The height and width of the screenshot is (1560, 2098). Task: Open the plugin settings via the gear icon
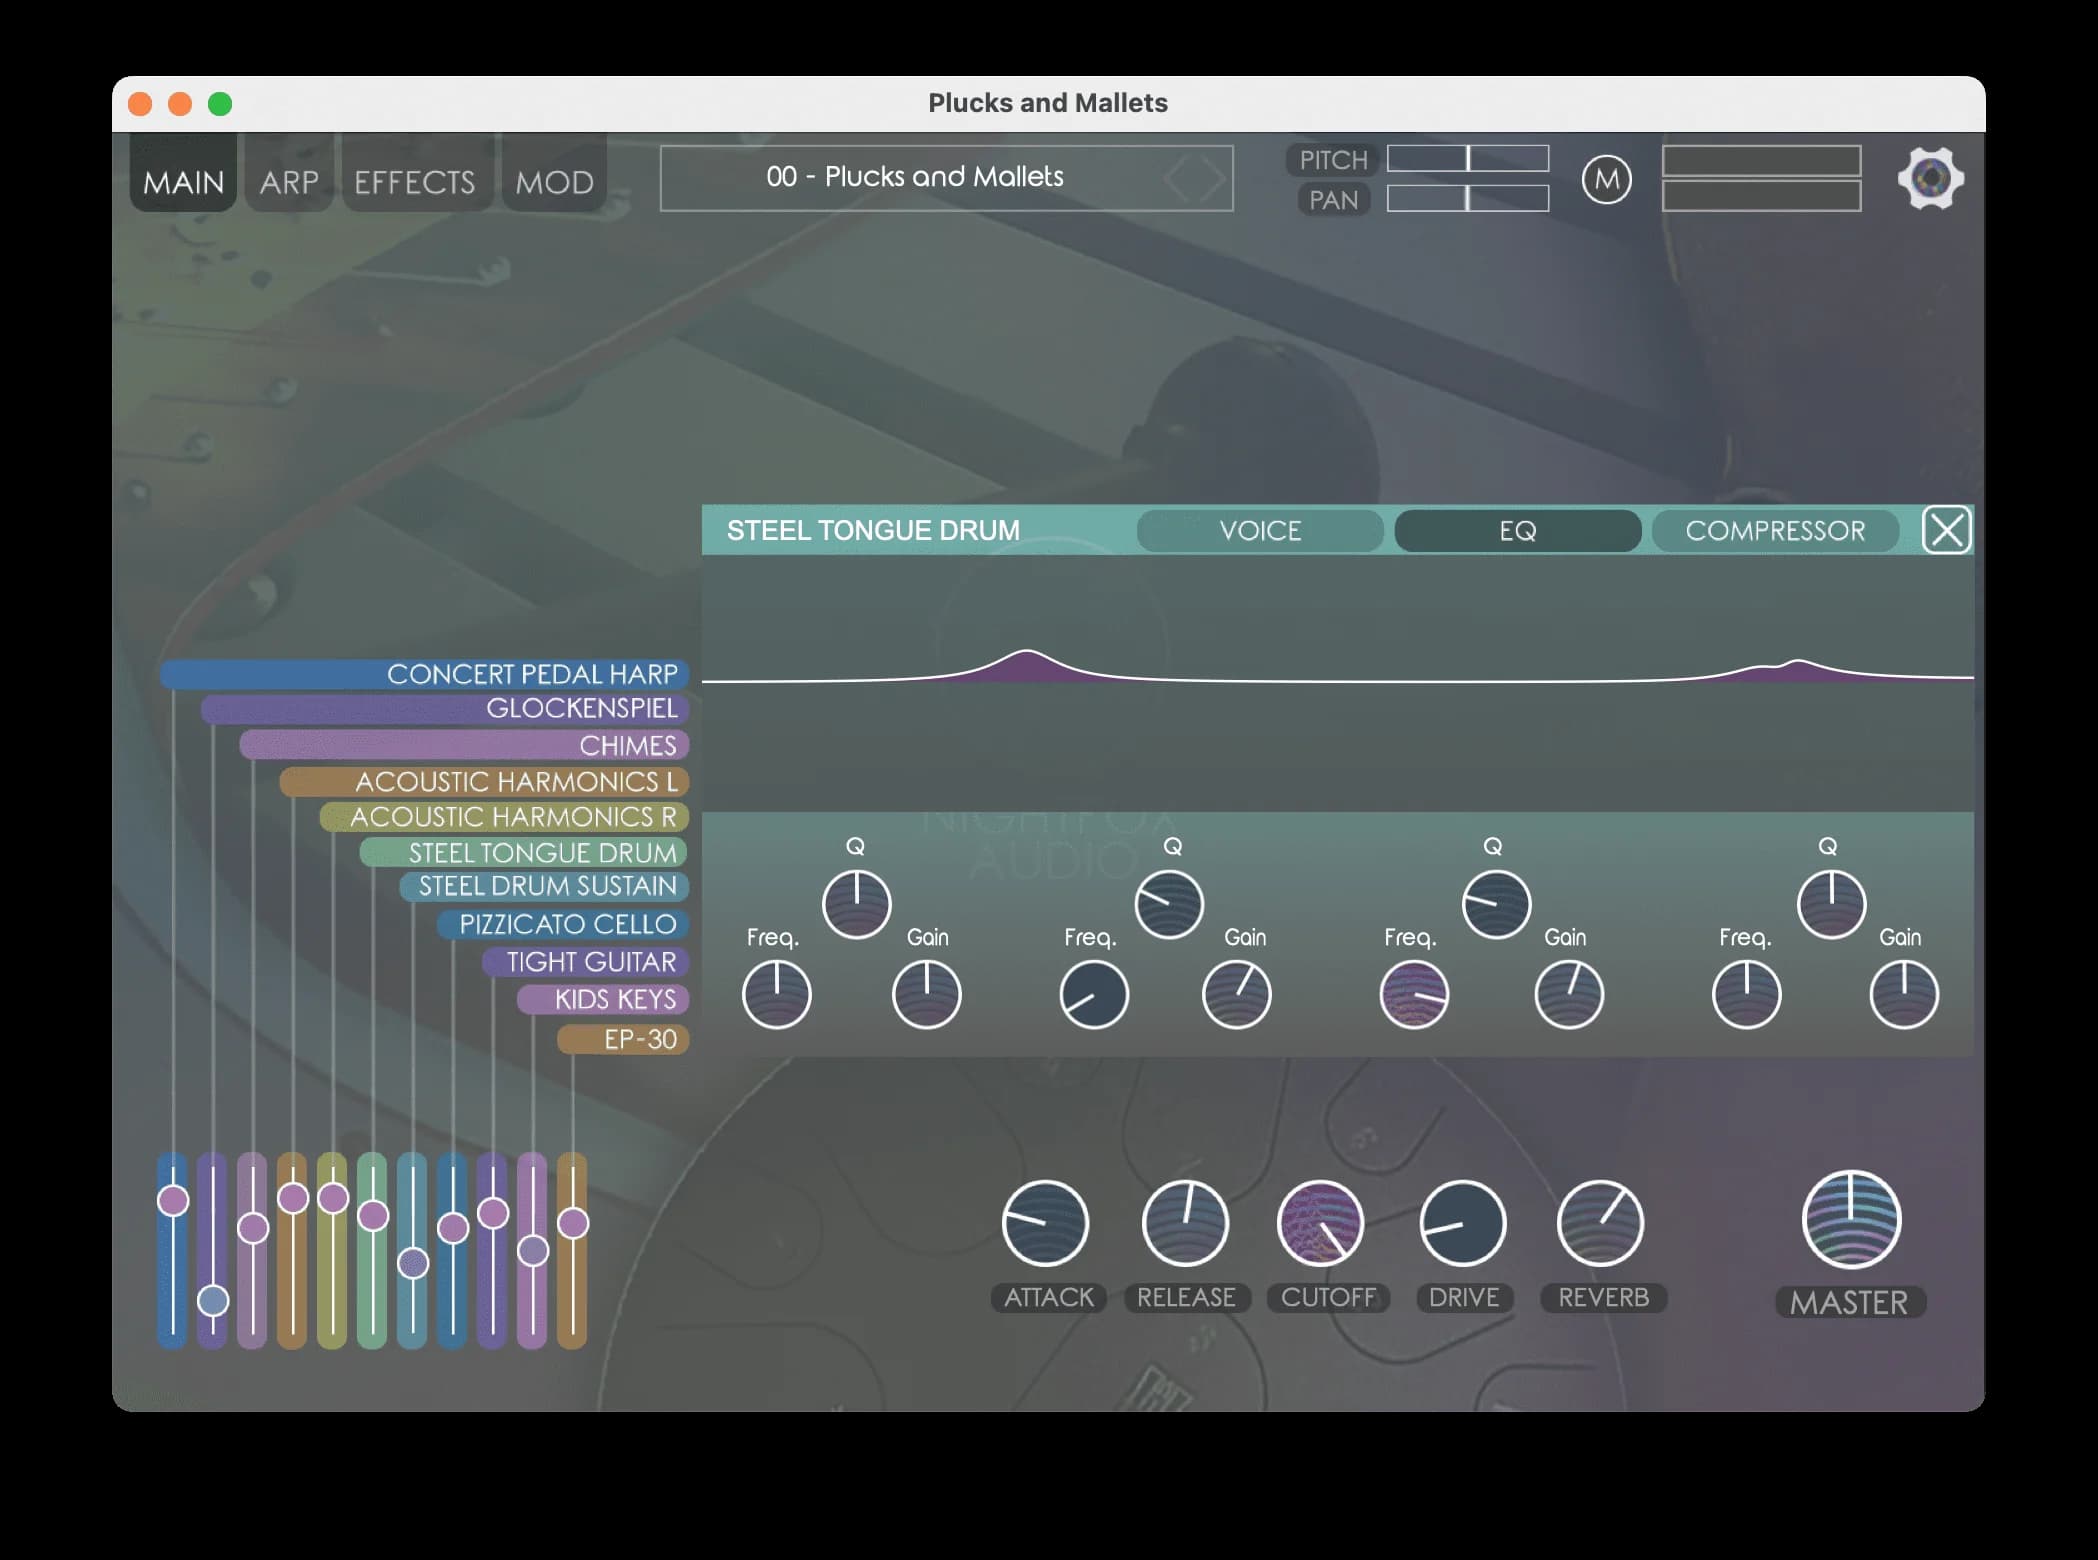pos(1929,177)
